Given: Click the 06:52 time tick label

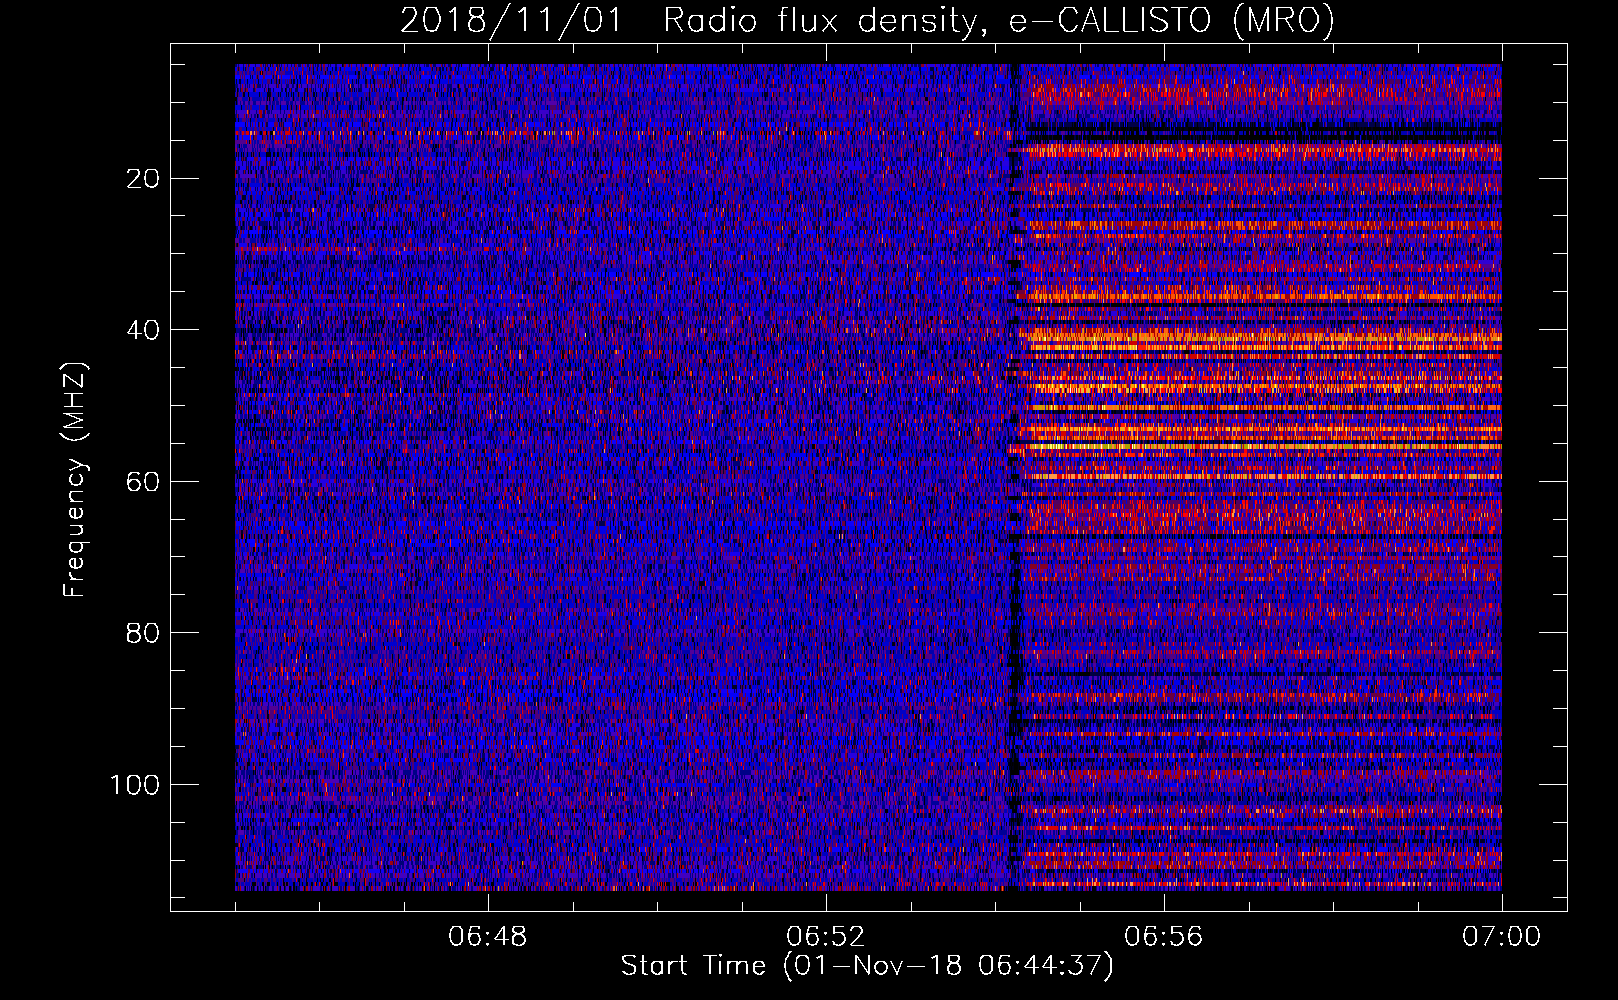Looking at the screenshot, I should coord(826,937).
